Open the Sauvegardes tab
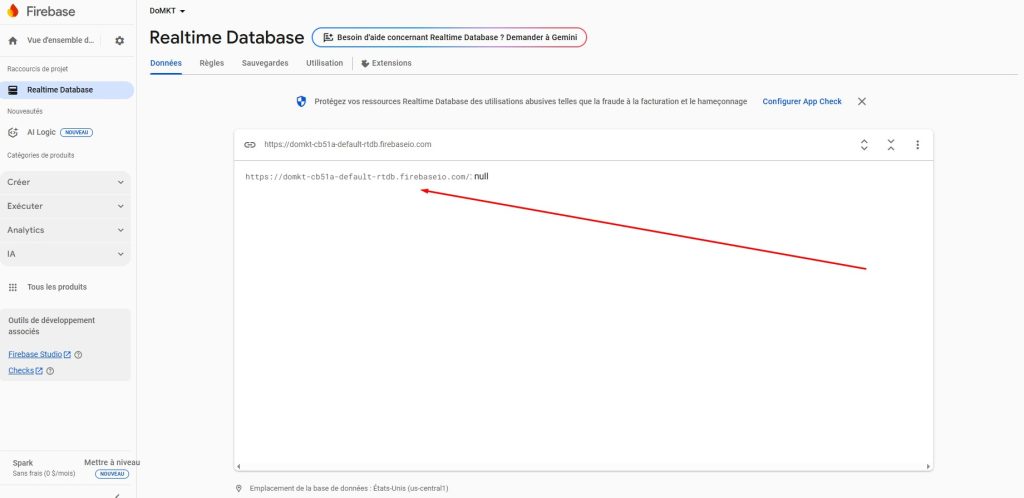 (265, 63)
